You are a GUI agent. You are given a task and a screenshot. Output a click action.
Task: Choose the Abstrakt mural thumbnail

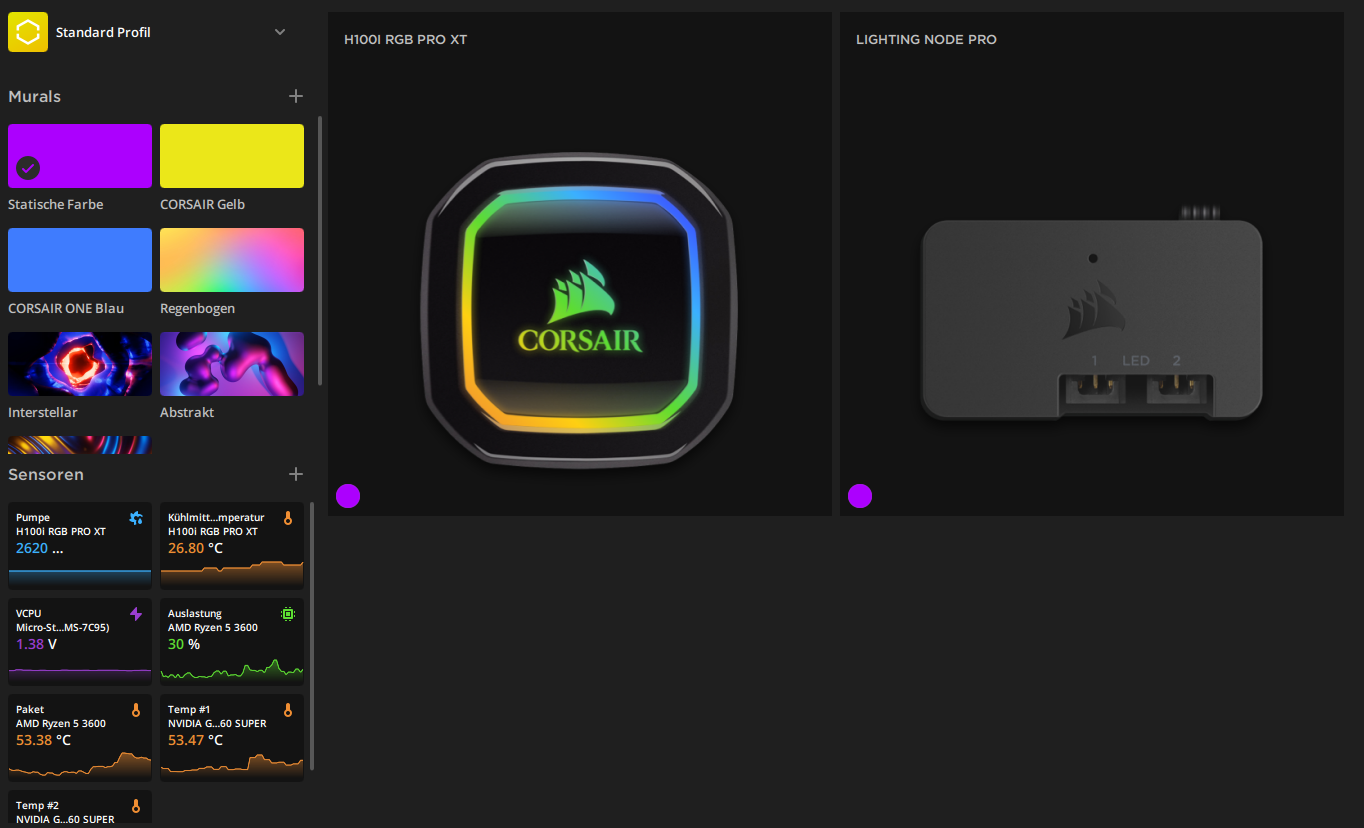[232, 364]
